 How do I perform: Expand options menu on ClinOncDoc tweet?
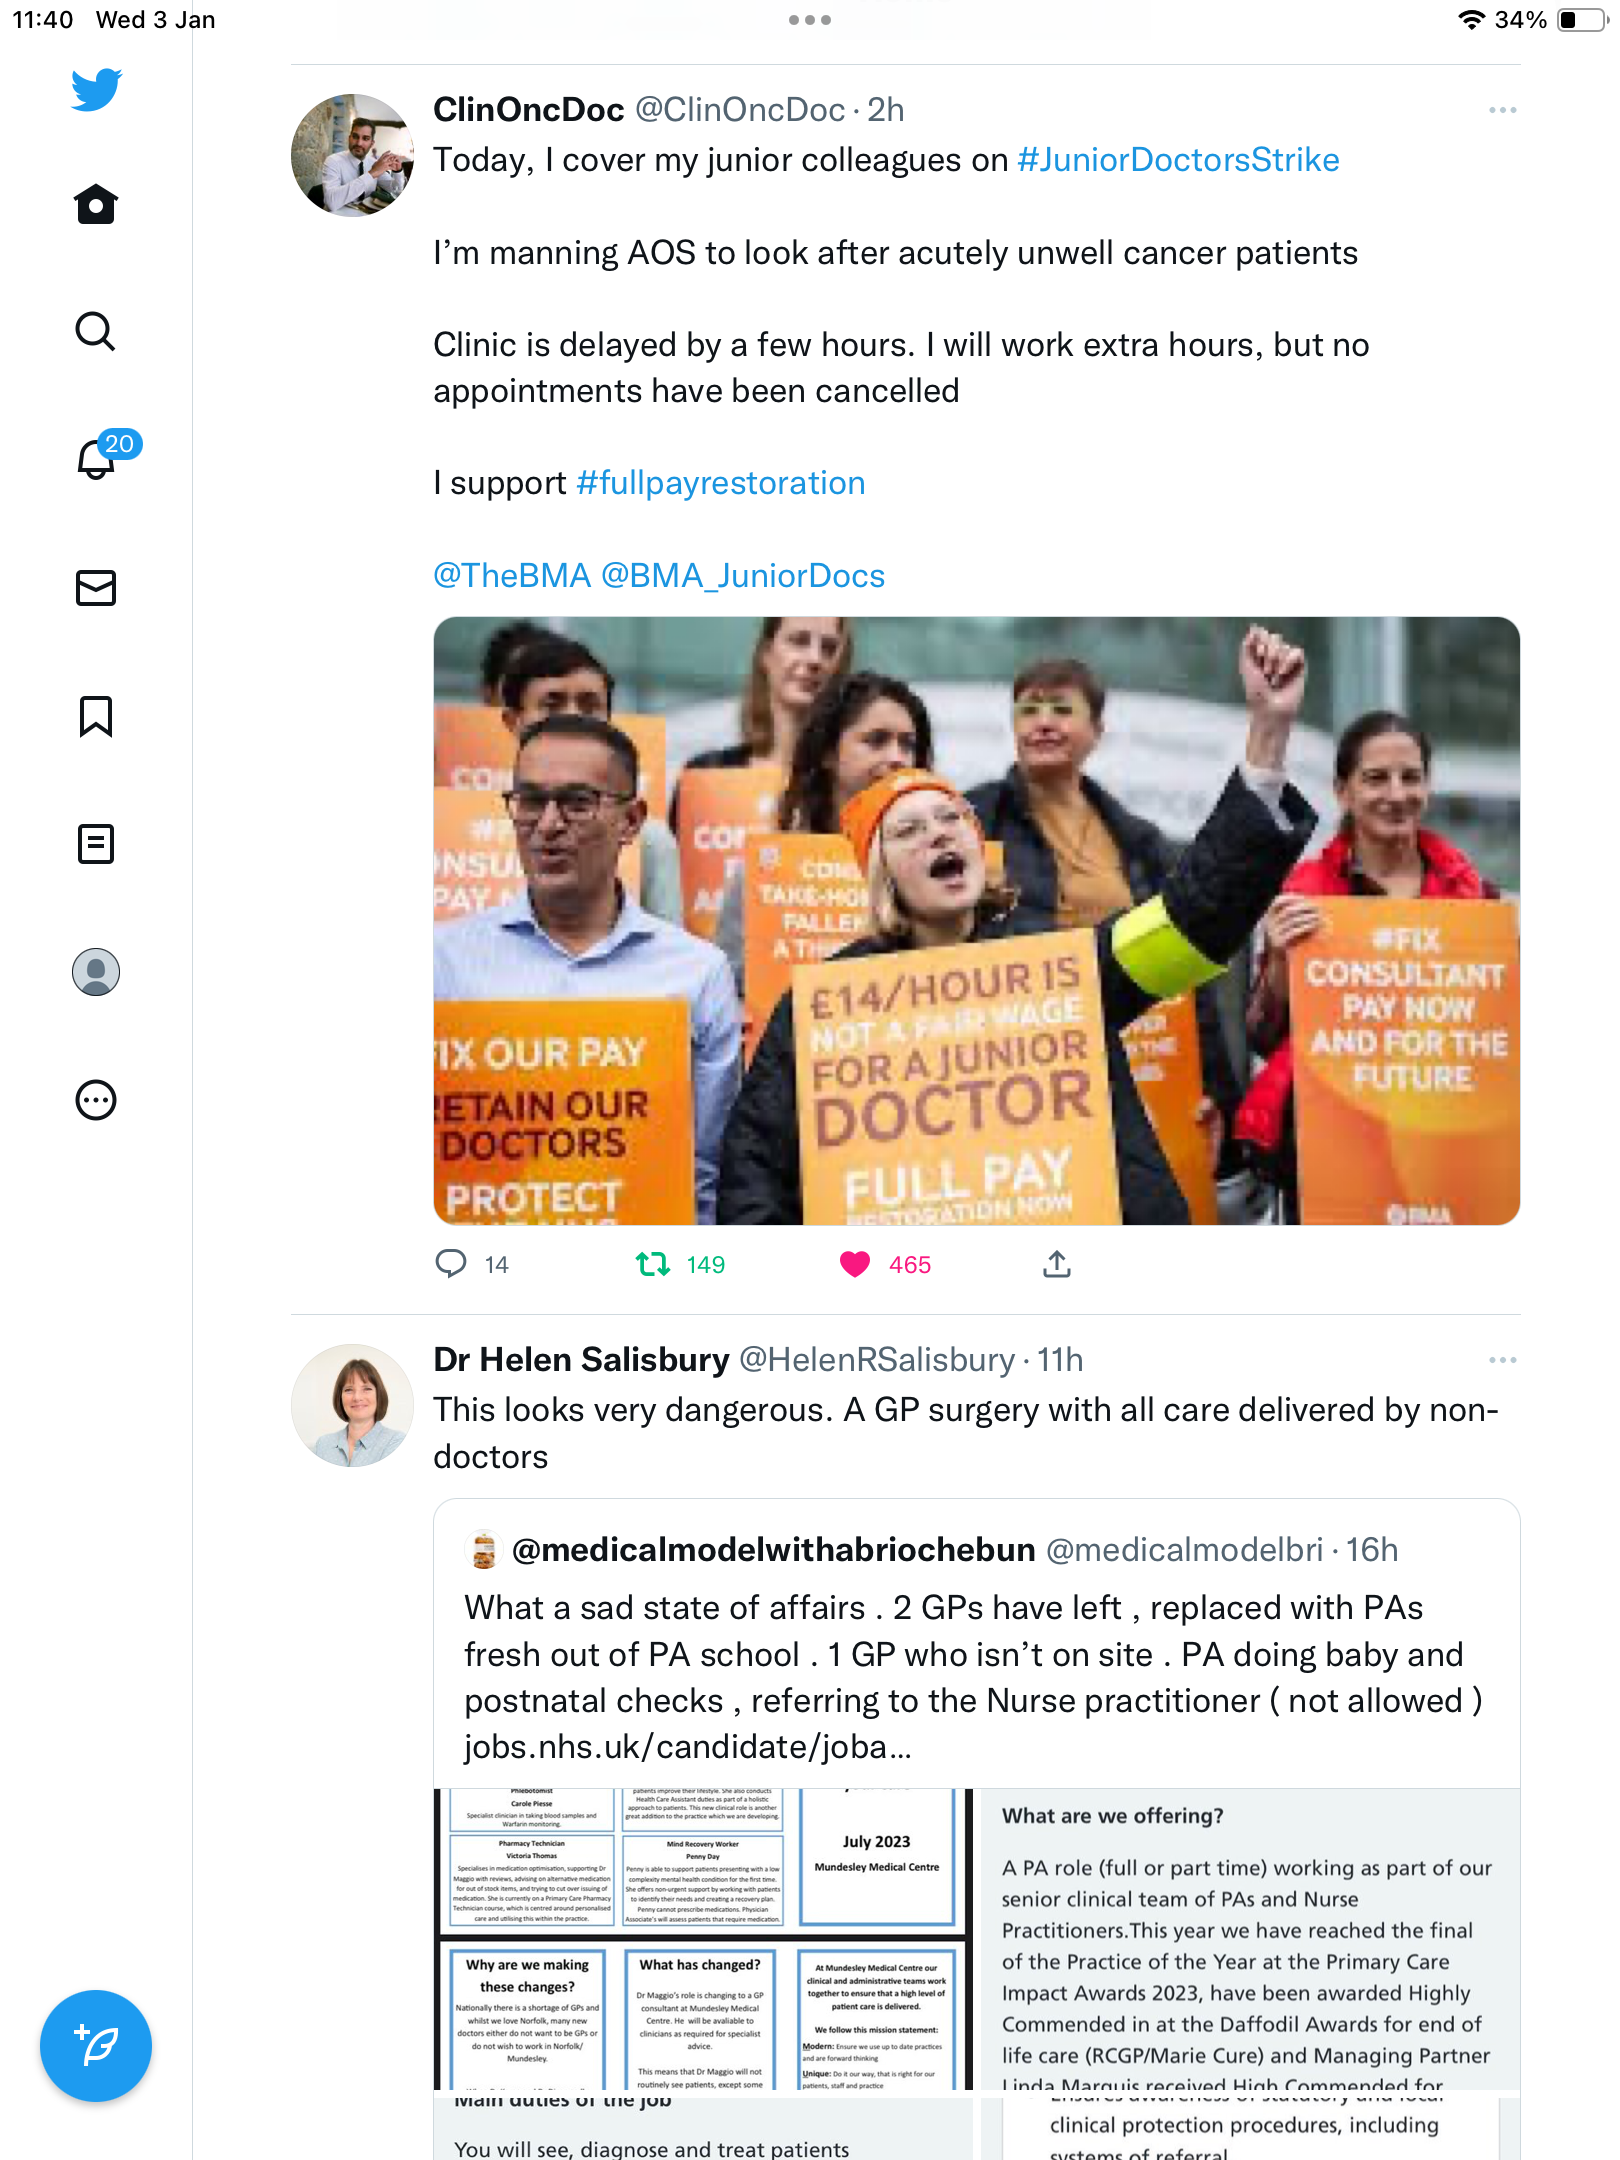[x=1502, y=110]
